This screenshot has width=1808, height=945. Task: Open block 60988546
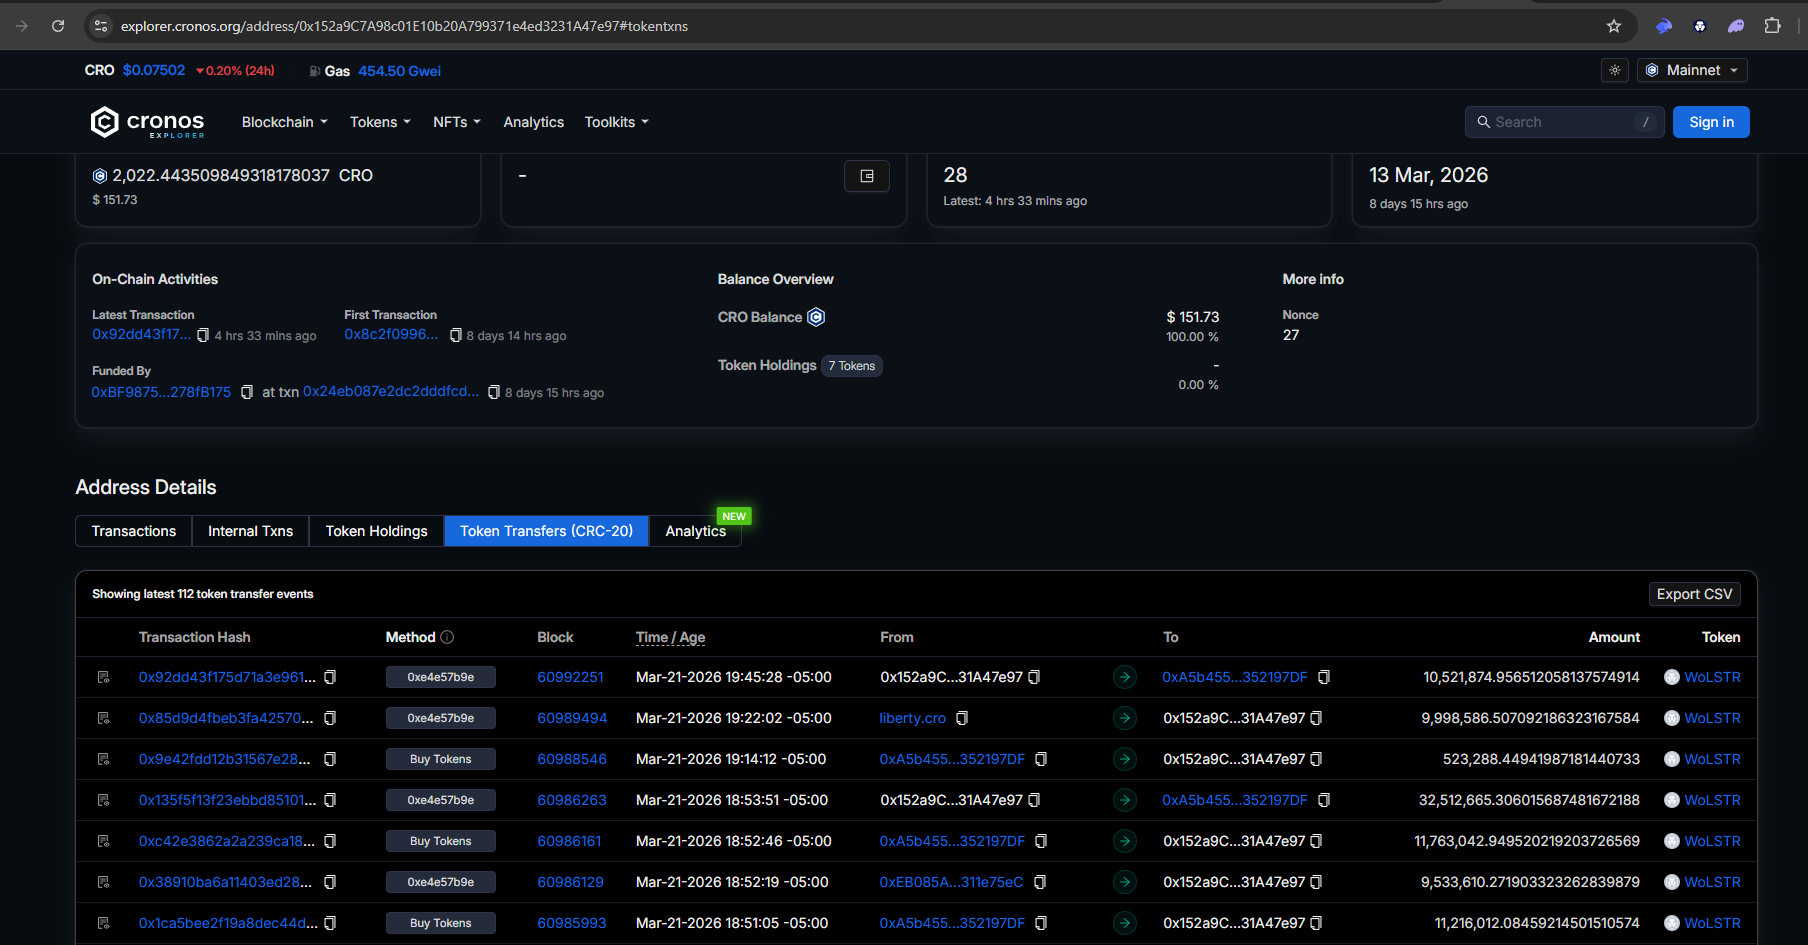[572, 759]
